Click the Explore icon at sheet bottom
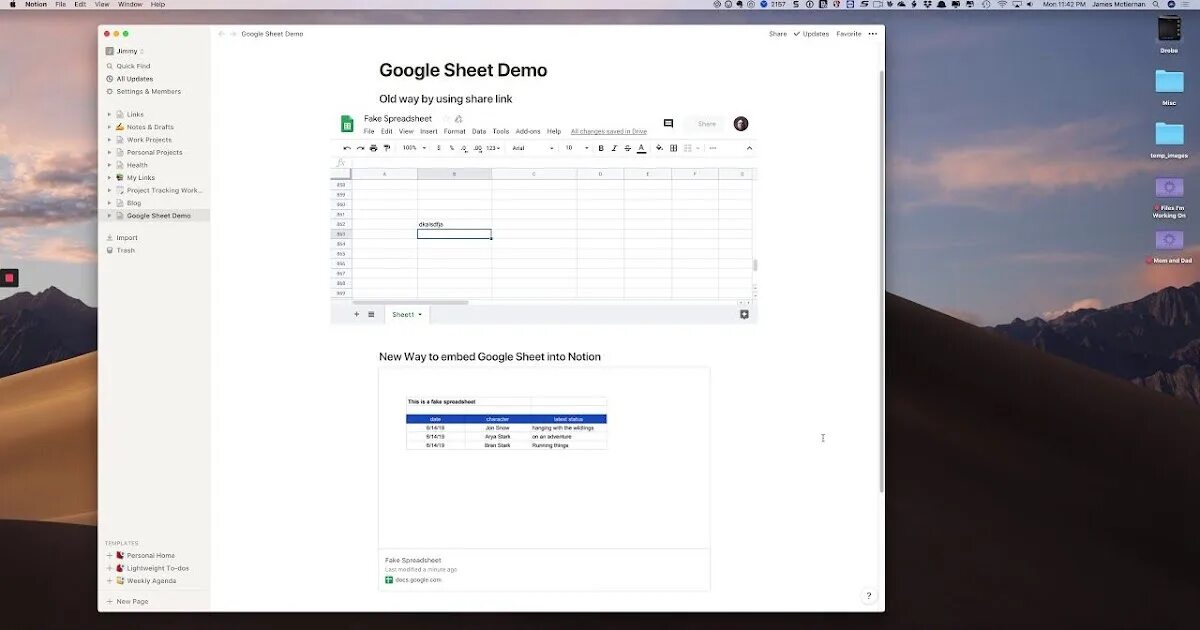This screenshot has height=630, width=1200. tap(744, 314)
